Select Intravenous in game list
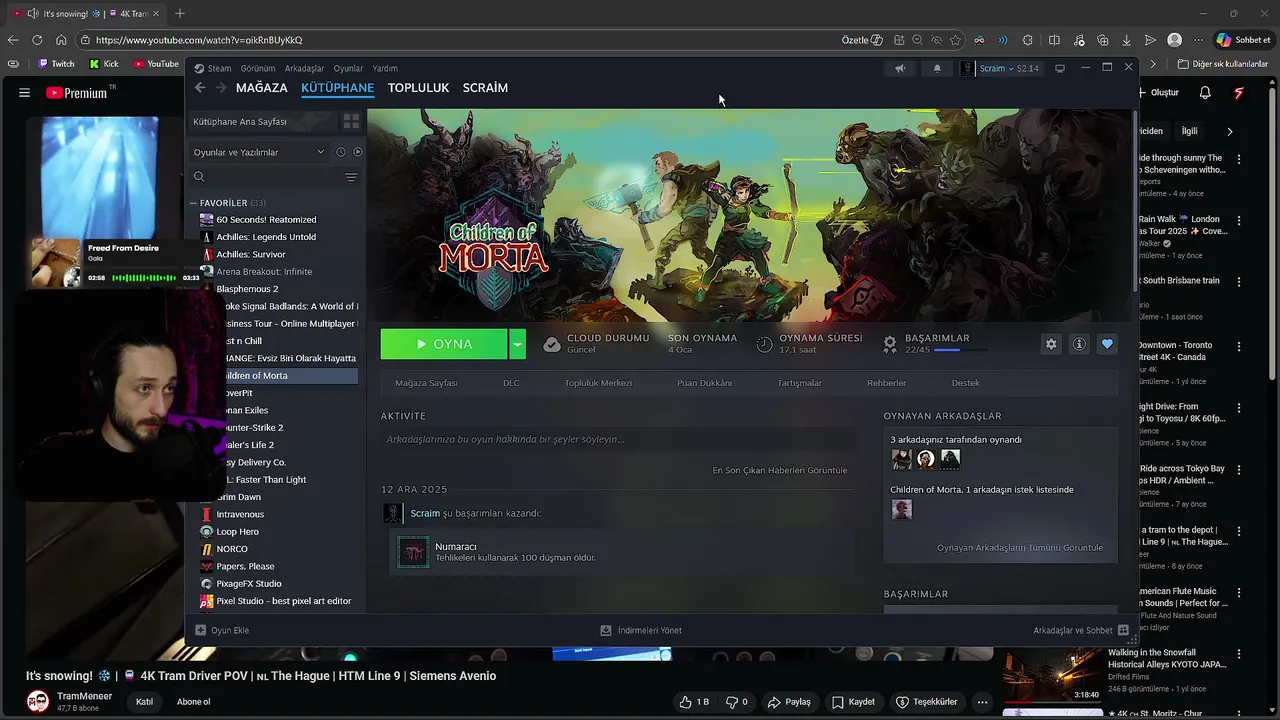Image resolution: width=1280 pixels, height=720 pixels. coord(240,514)
